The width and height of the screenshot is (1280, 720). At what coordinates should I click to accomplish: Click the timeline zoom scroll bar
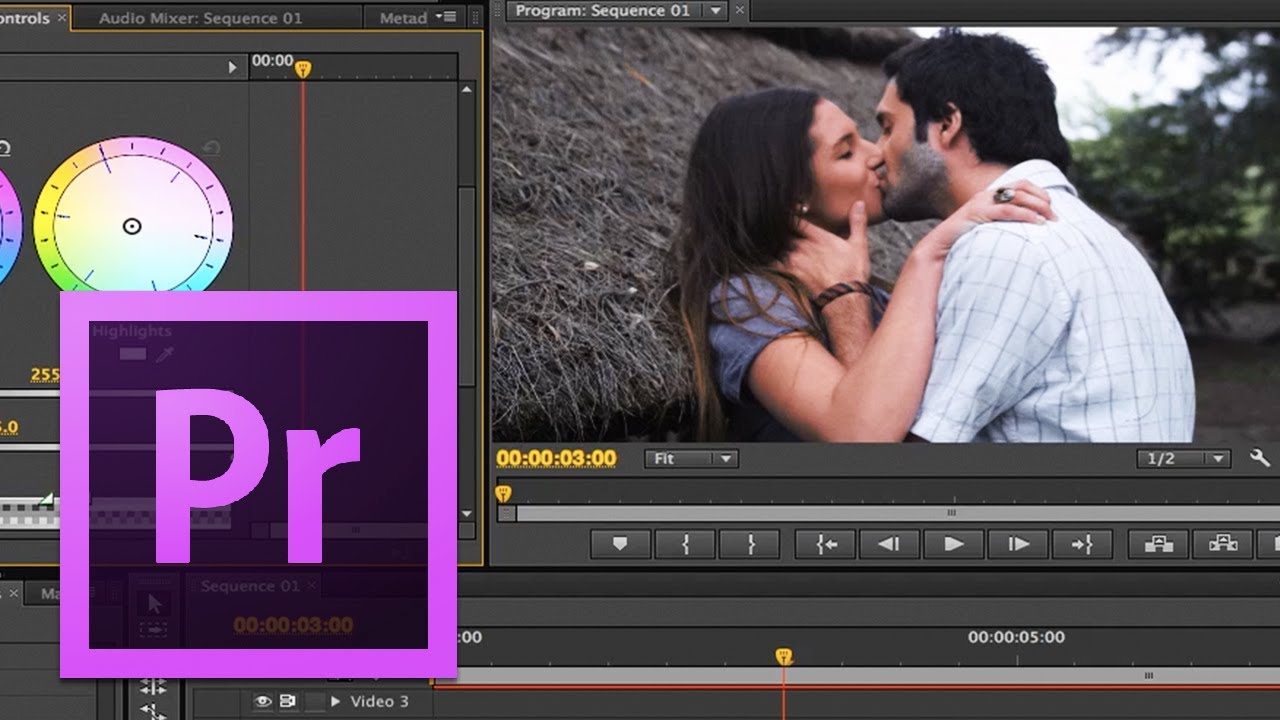[858, 676]
